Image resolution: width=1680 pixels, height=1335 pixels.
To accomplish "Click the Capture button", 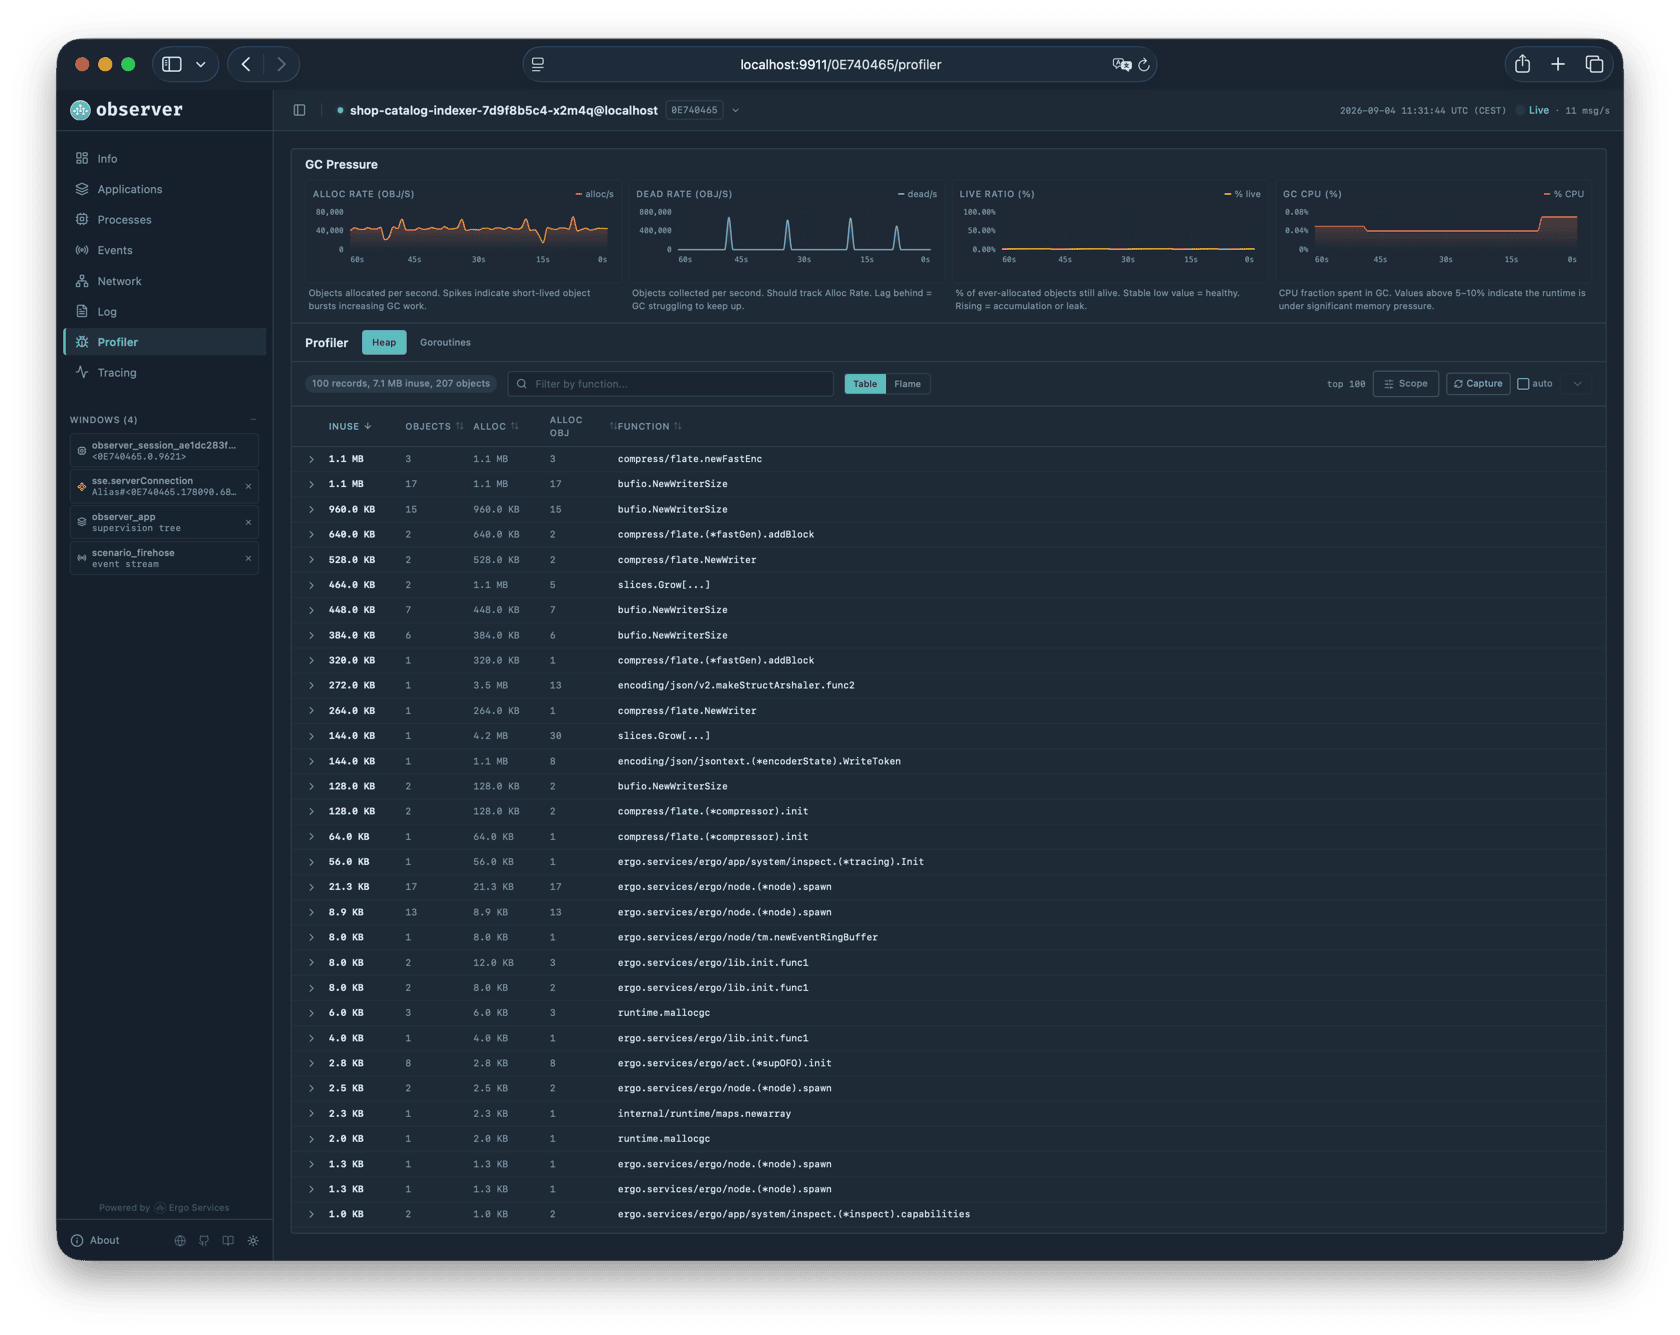I will tap(1478, 384).
